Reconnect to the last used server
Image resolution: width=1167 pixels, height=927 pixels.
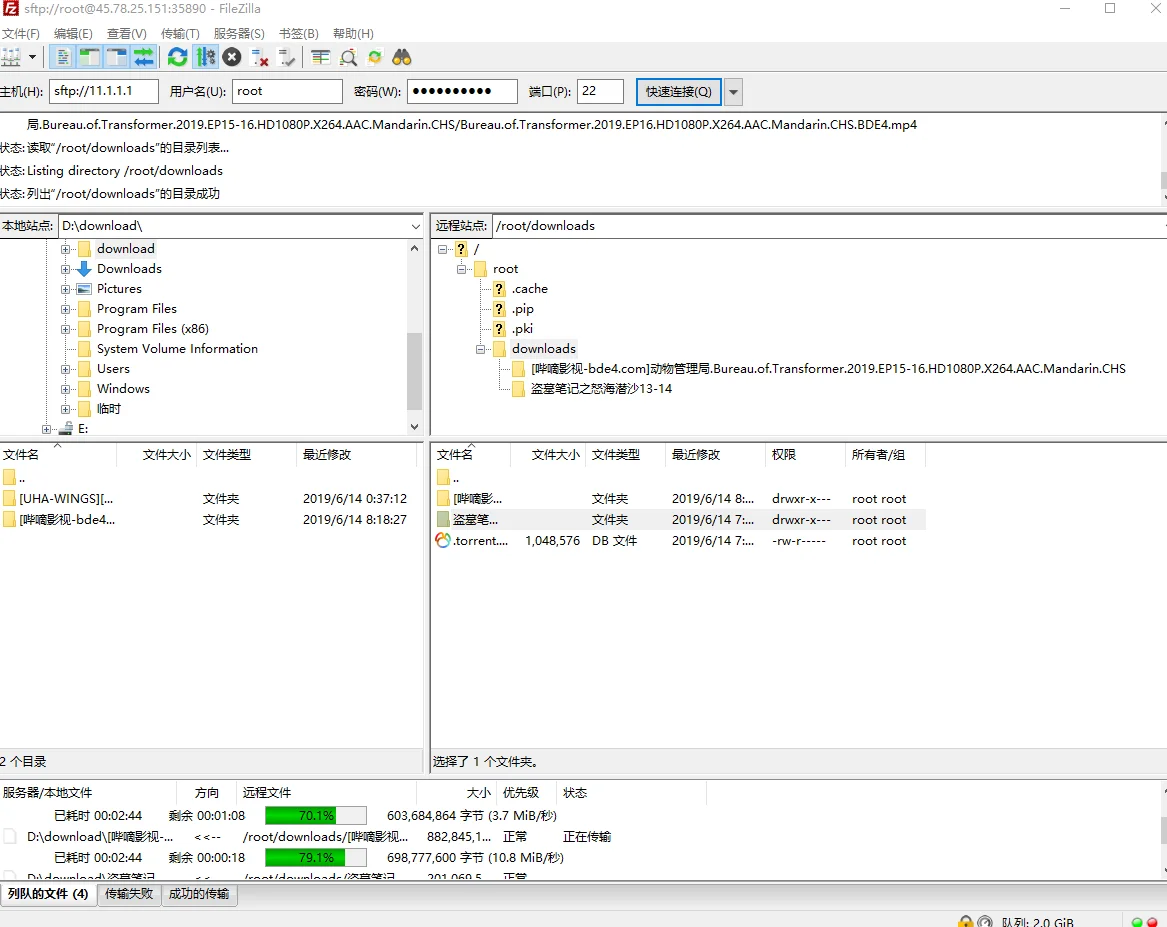click(286, 57)
